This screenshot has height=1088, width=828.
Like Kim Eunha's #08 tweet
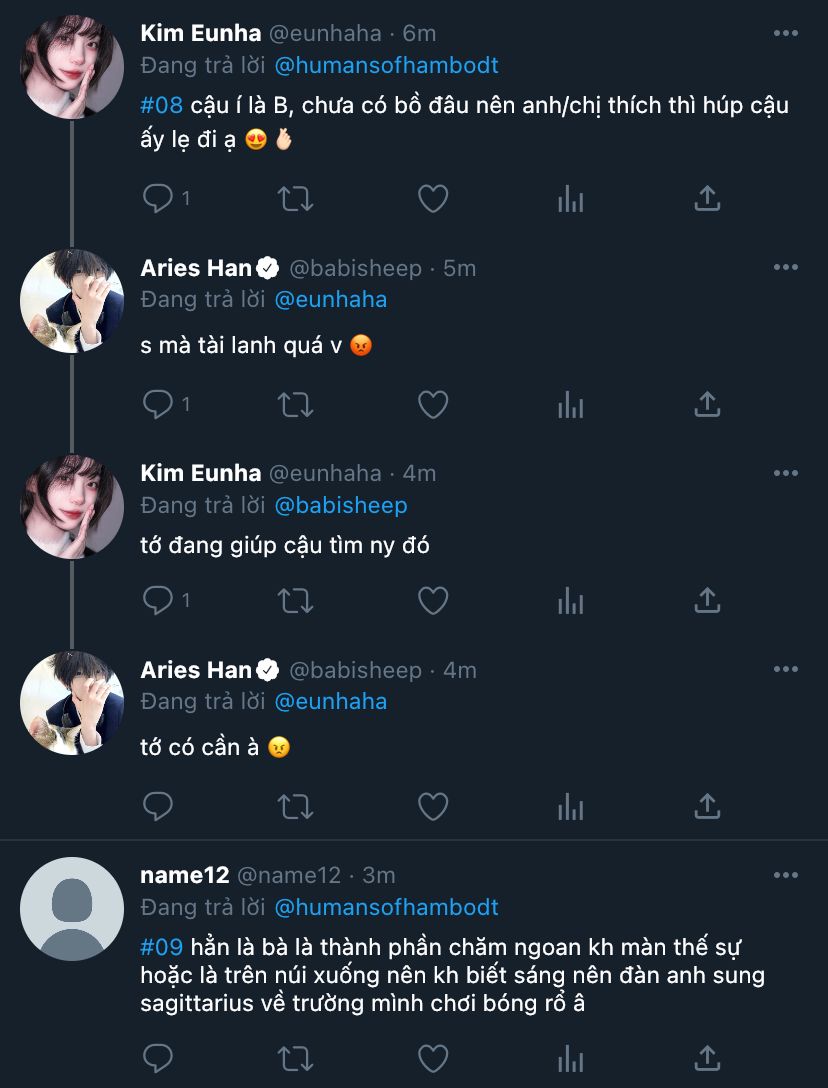coord(432,199)
